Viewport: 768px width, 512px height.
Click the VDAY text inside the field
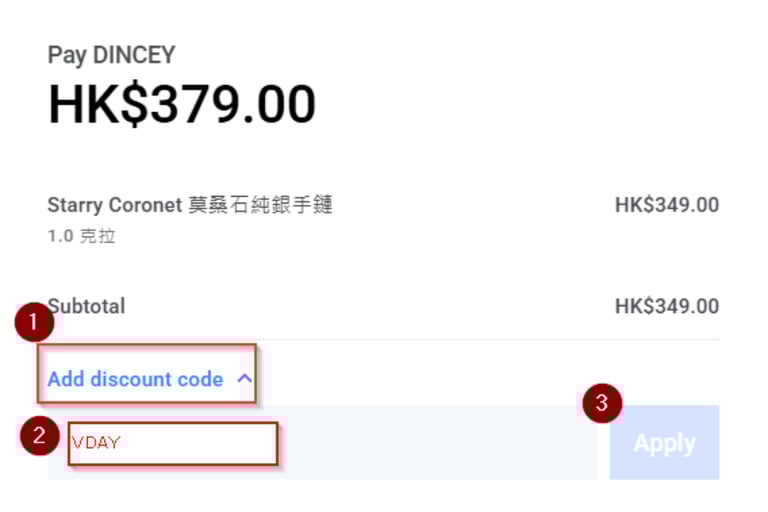coord(96,443)
